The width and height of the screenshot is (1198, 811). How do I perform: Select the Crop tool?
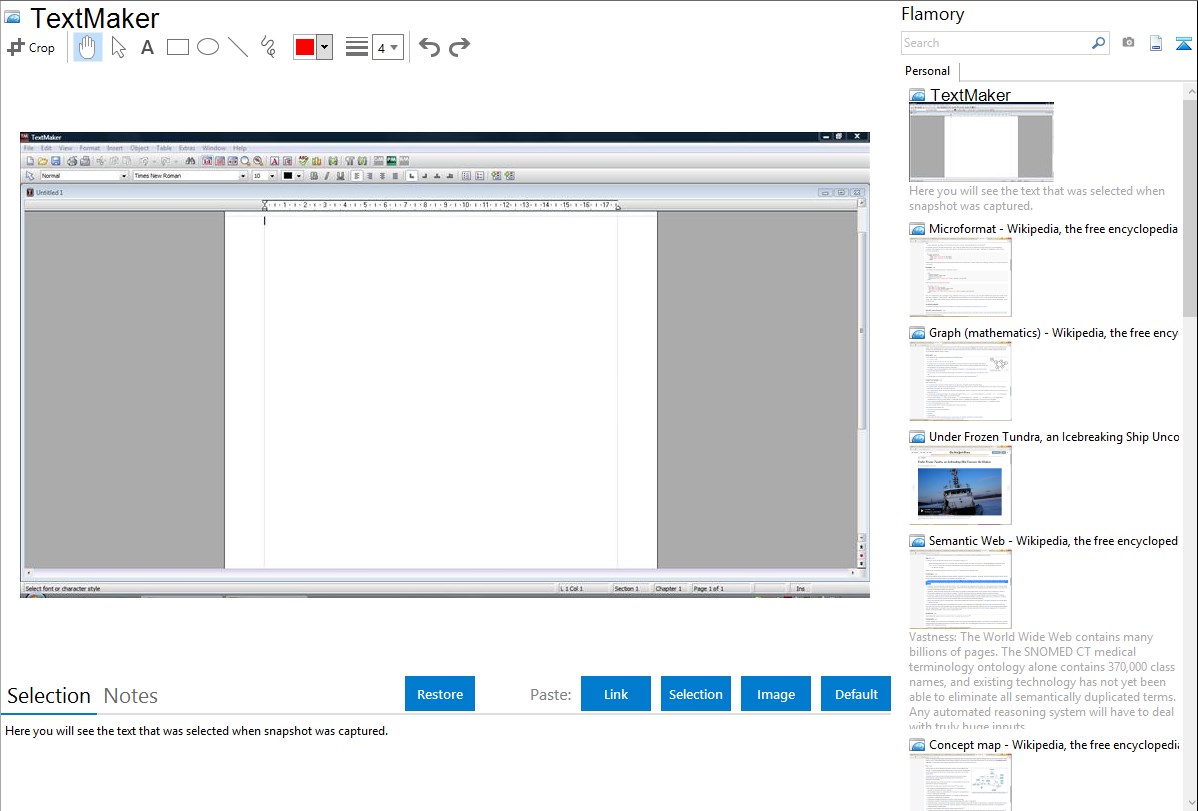31,47
